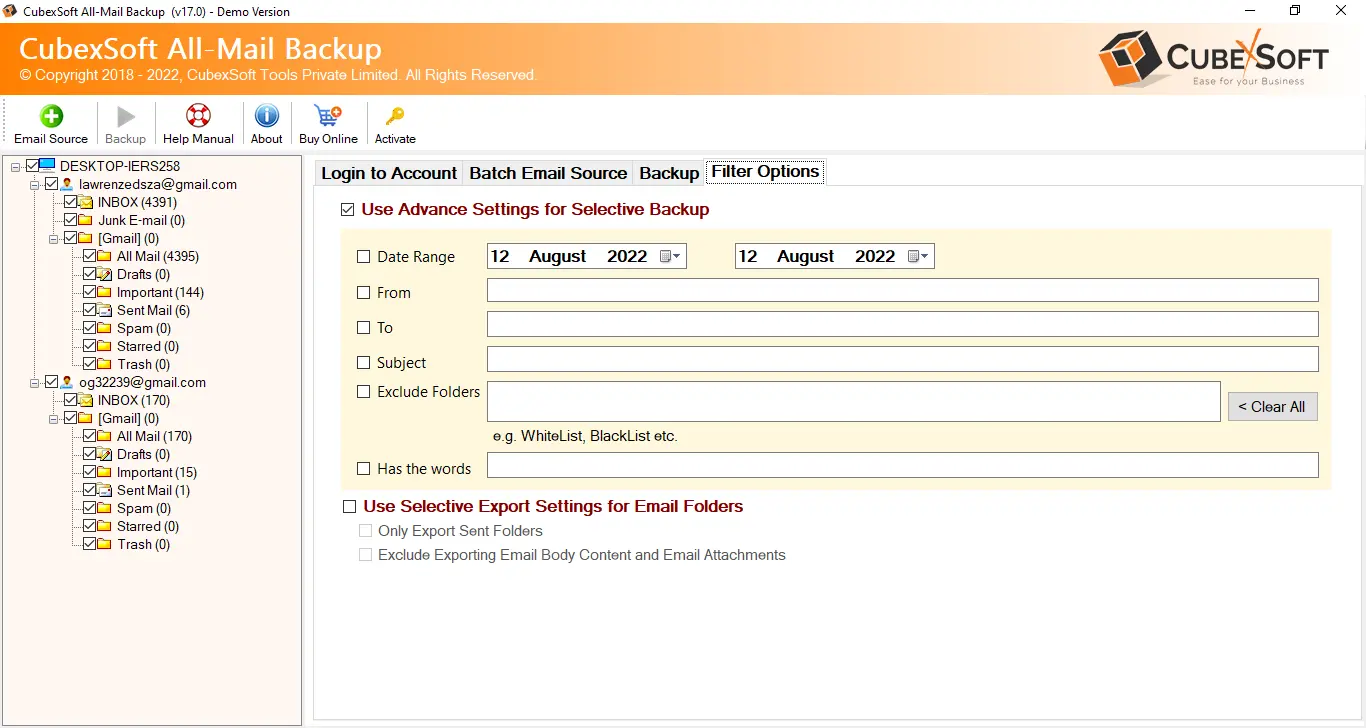Click folder icon of INBOX (170)

tap(86, 400)
